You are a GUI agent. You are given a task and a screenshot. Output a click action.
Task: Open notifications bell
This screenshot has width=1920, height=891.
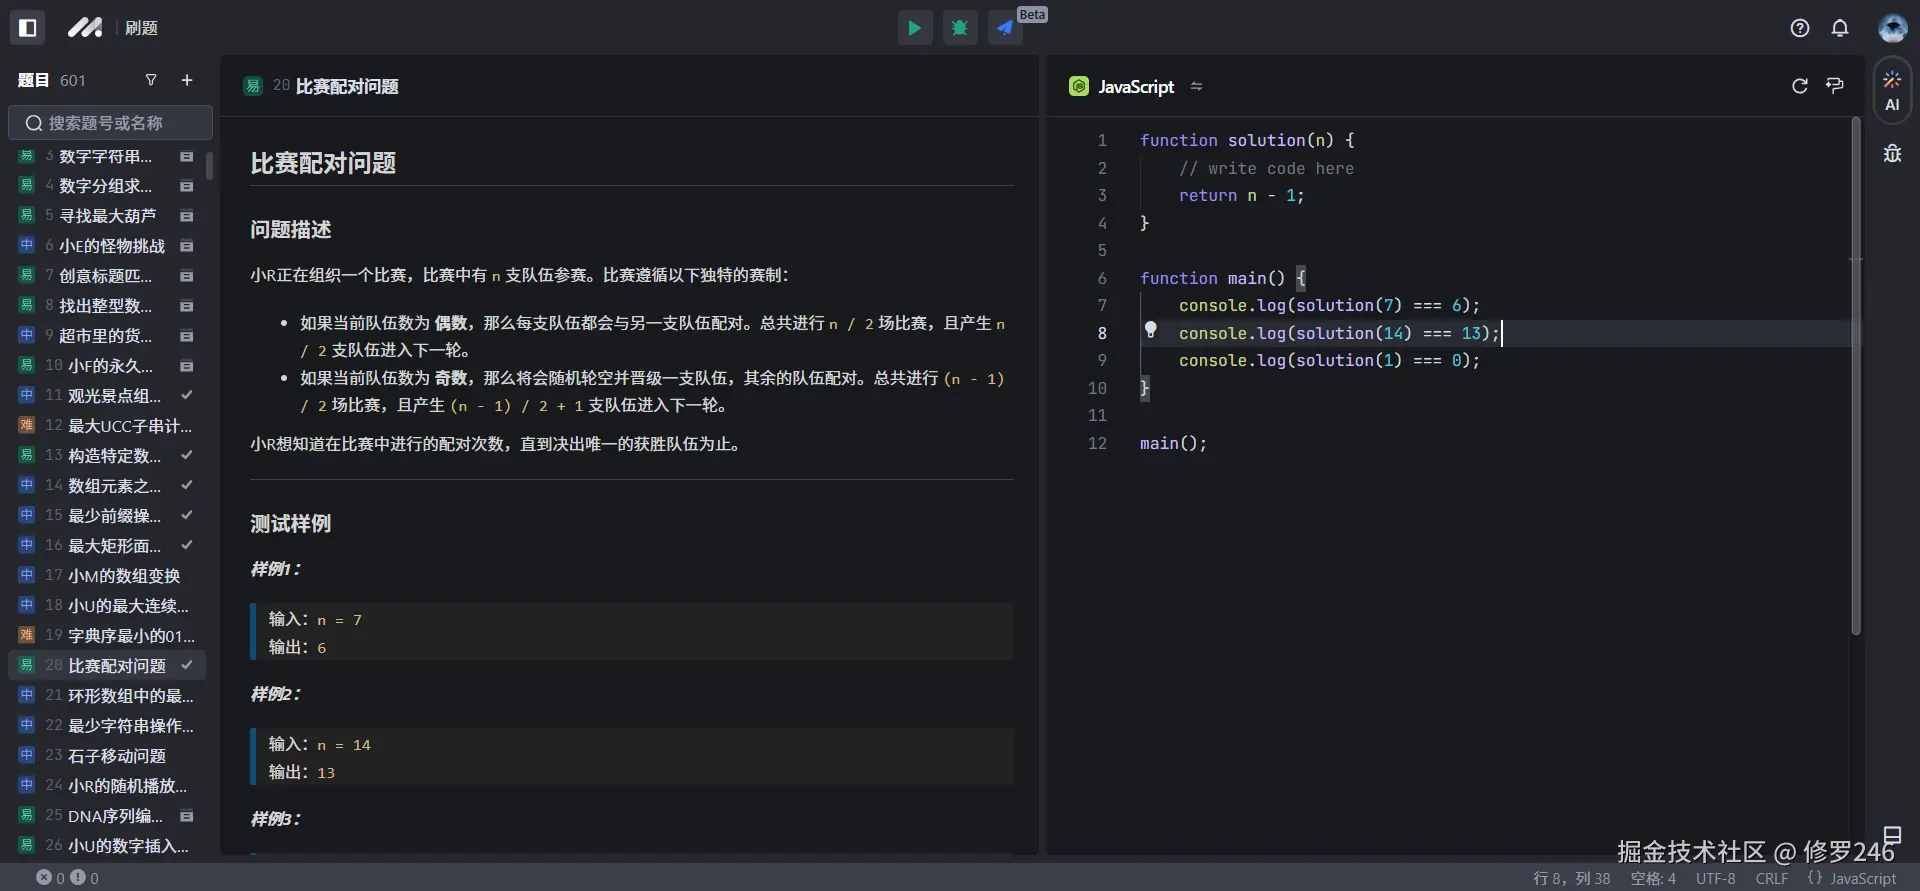(1840, 28)
